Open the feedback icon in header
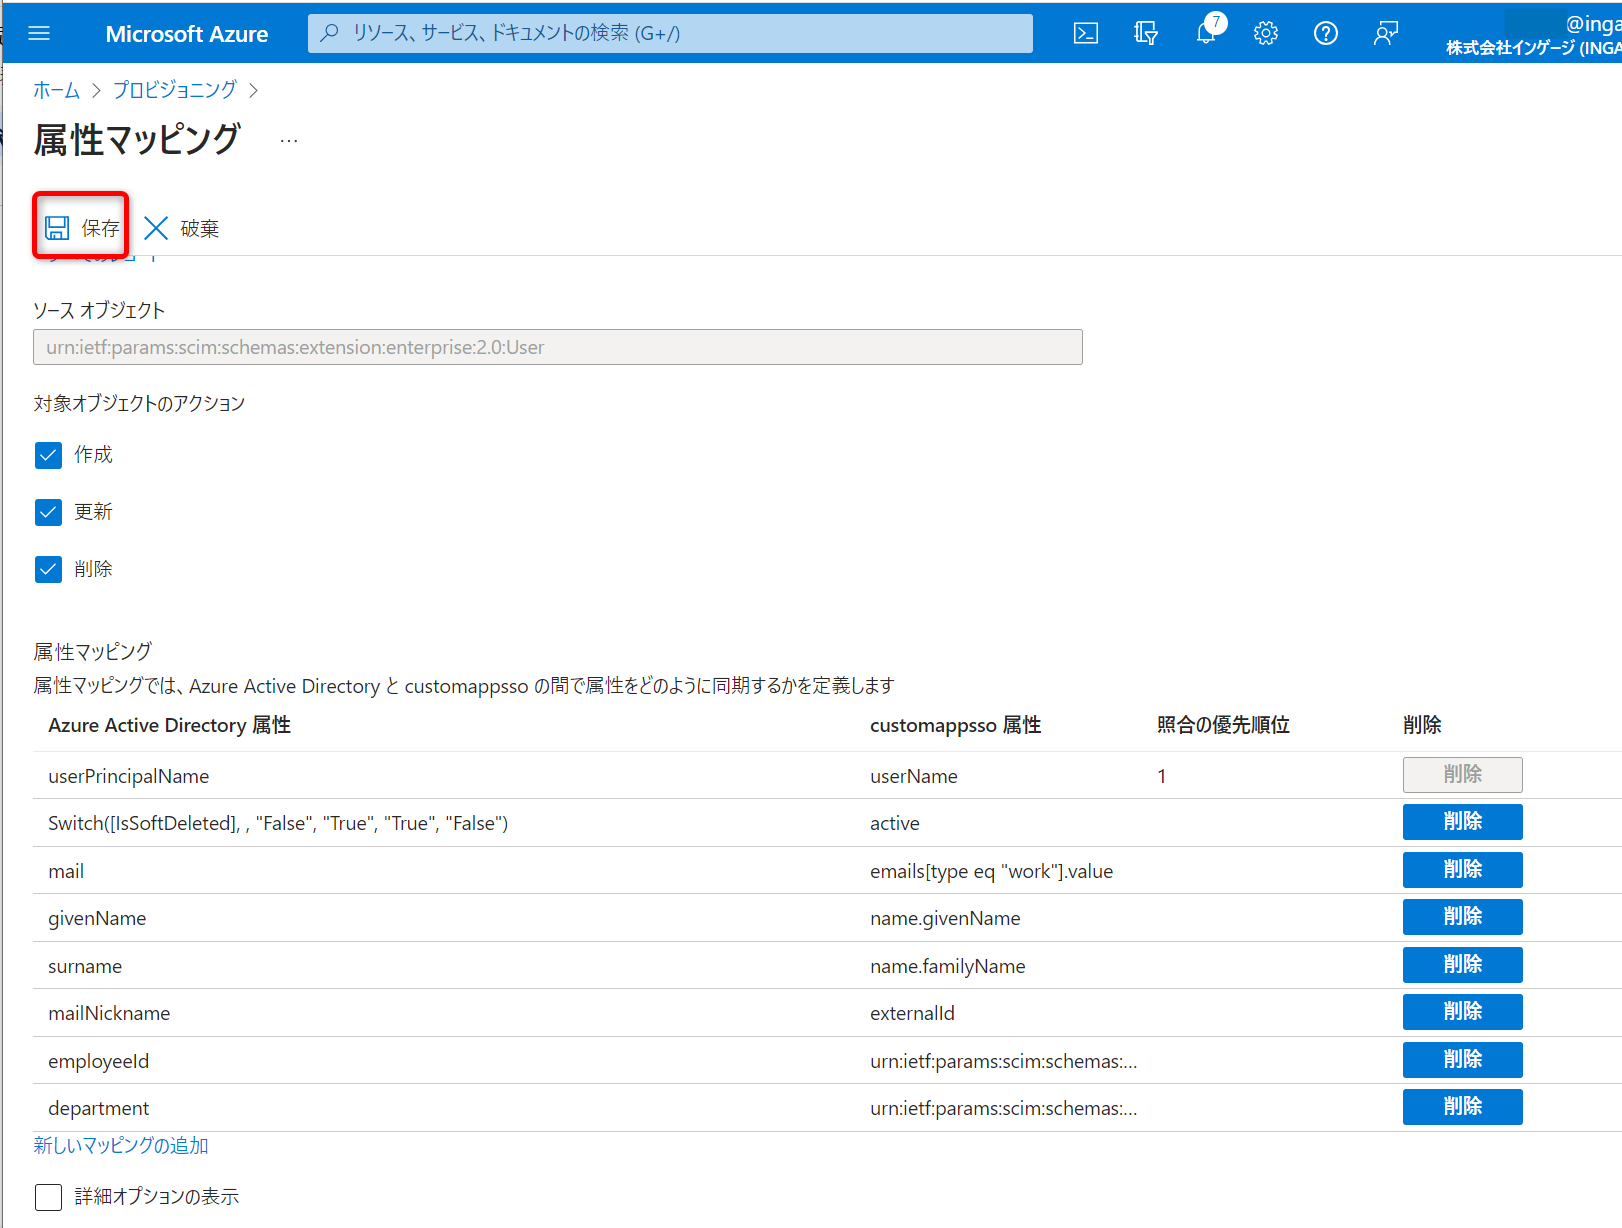Viewport: 1622px width, 1228px height. pos(1386,33)
